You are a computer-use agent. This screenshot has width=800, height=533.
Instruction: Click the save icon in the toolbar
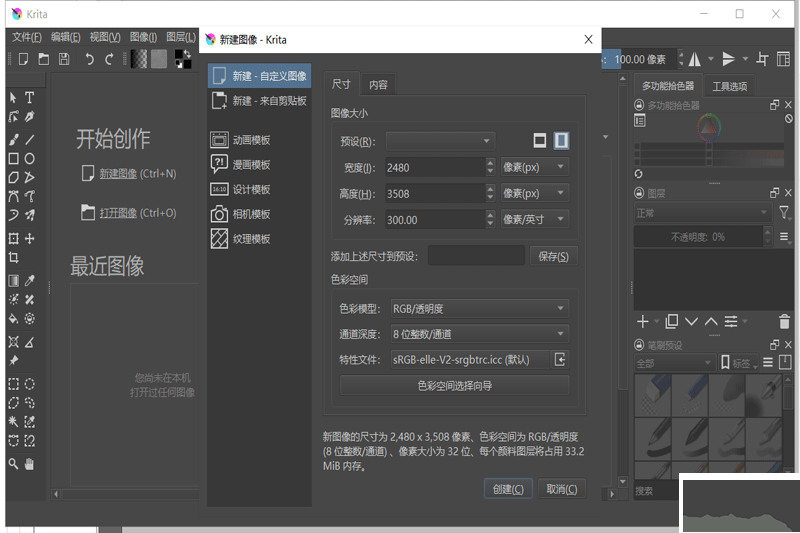point(64,59)
